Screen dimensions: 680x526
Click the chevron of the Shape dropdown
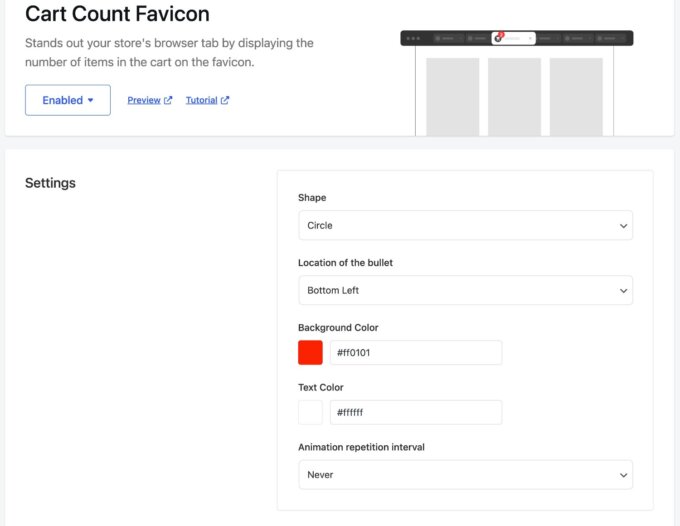623,226
